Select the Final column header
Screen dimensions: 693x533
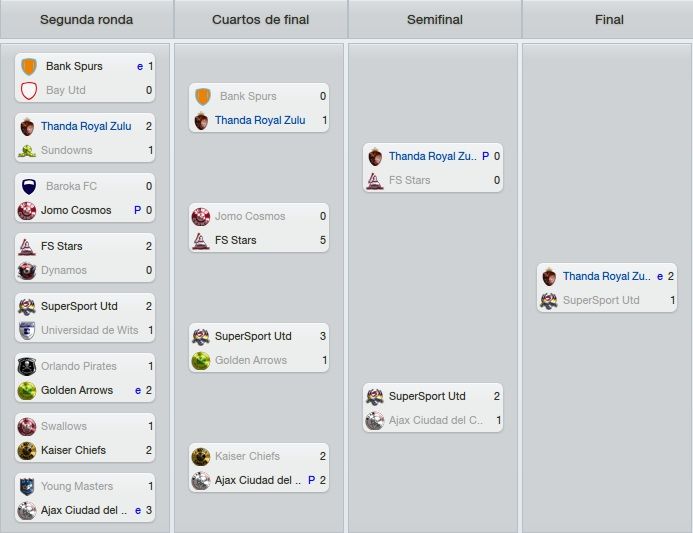point(608,19)
